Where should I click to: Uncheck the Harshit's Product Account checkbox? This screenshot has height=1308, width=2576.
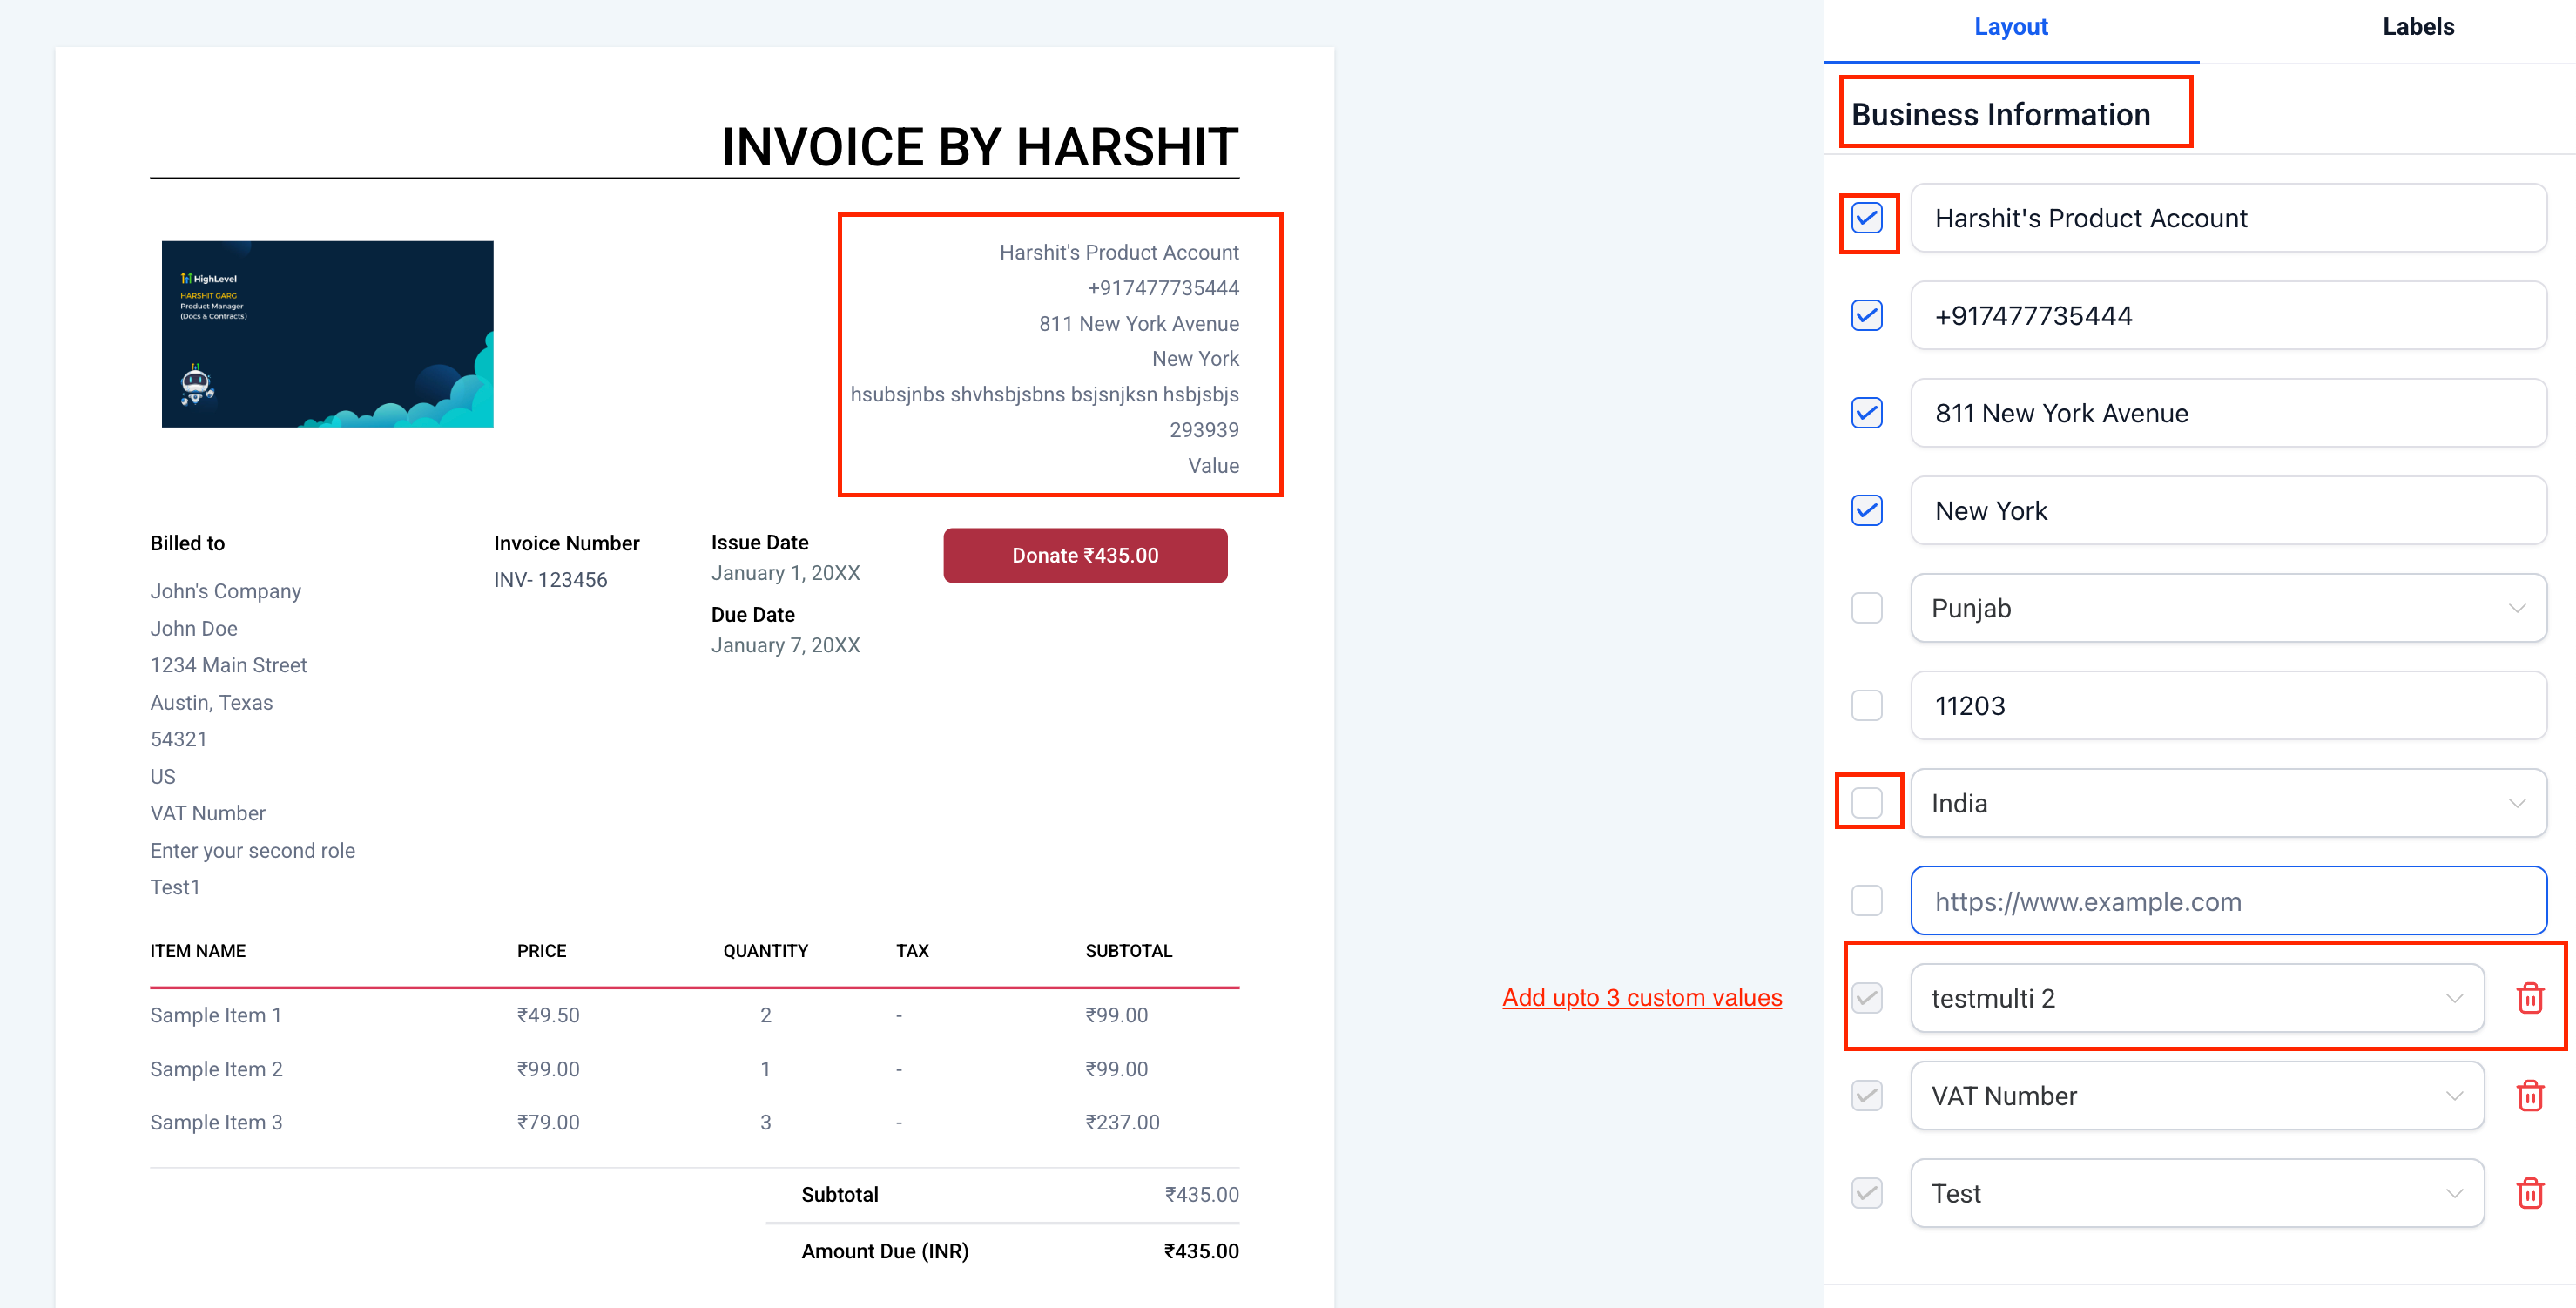point(1866,218)
